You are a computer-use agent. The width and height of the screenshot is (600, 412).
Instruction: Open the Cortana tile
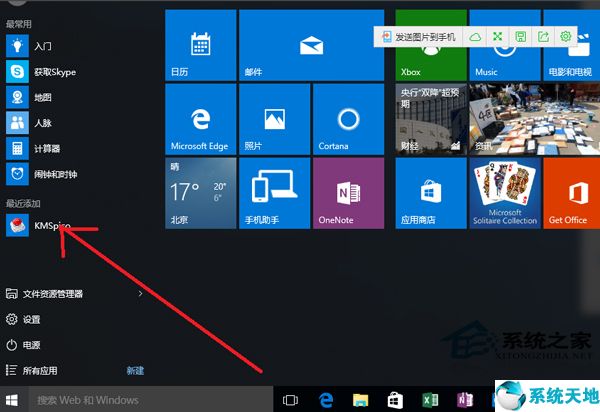tap(348, 119)
